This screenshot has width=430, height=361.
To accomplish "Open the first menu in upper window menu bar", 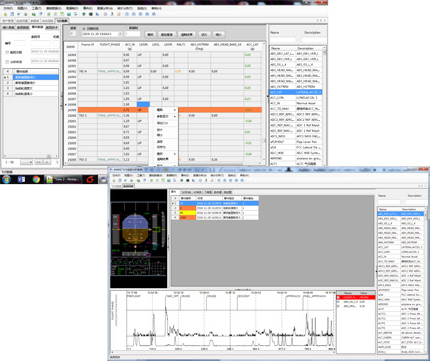I will point(8,8).
